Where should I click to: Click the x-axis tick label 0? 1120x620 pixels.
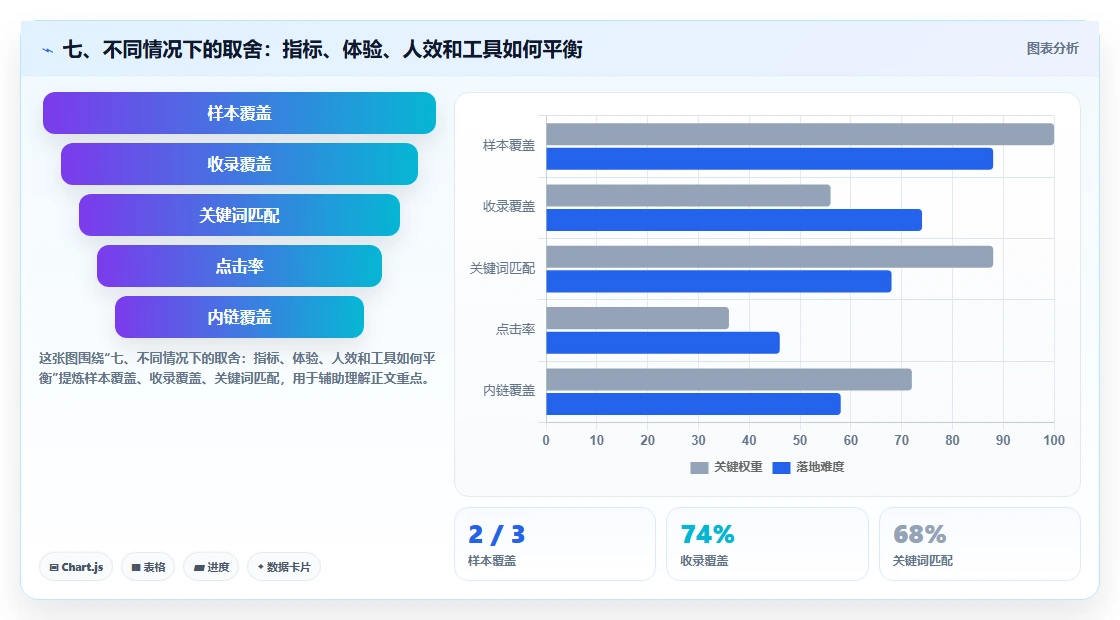[546, 440]
